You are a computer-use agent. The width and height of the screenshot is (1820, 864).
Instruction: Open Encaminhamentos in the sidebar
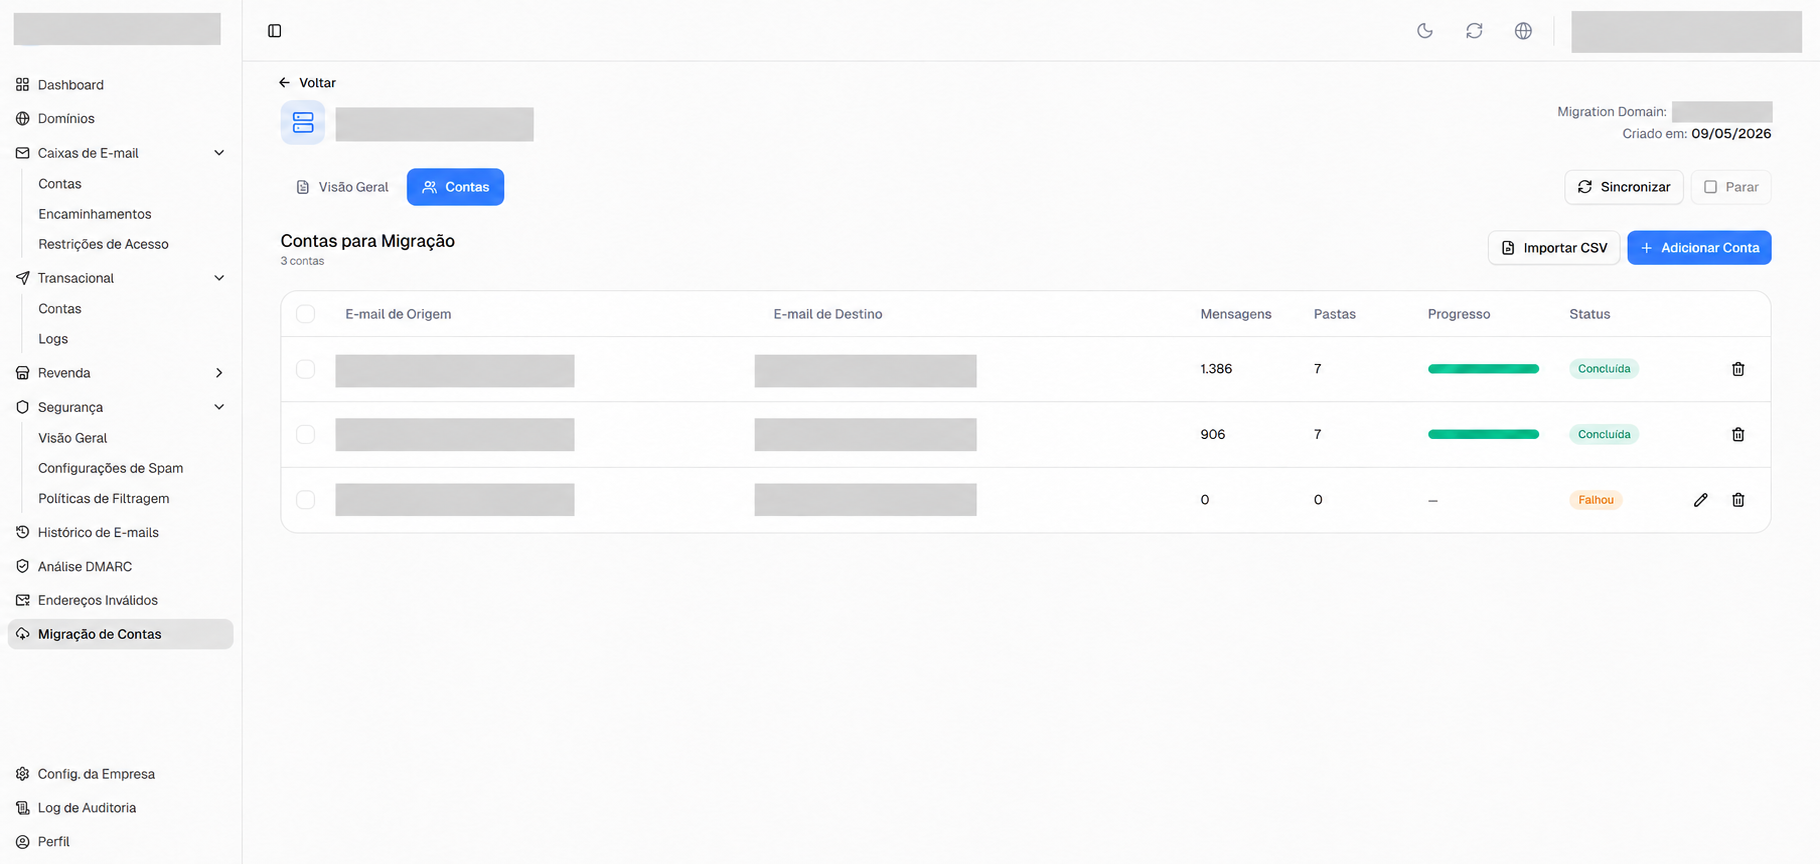(x=95, y=214)
